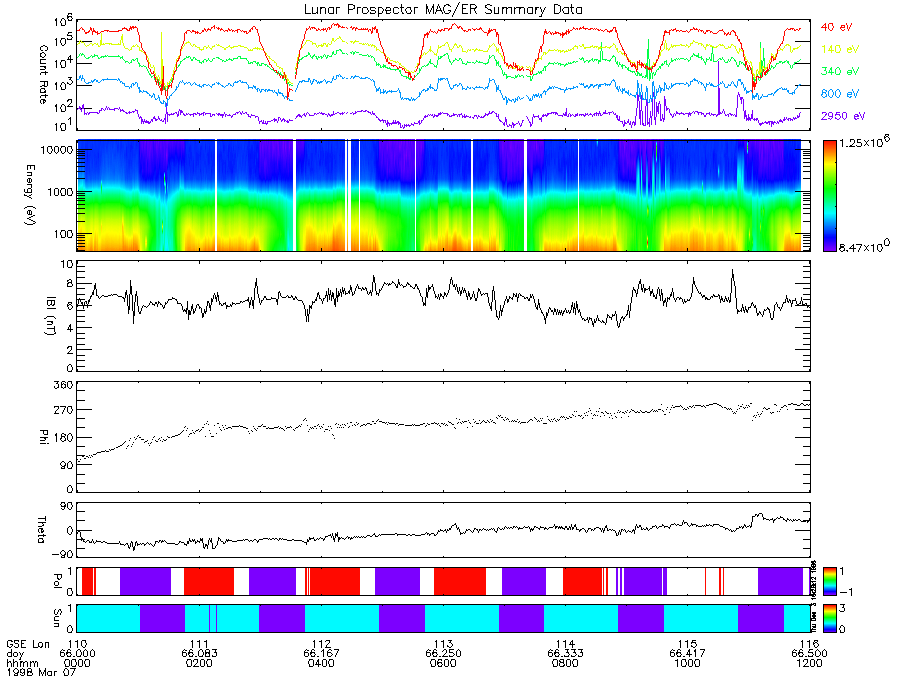The image size is (900, 700).
Task: Click the '|B| (nT)' axis label
Action: 51,316
